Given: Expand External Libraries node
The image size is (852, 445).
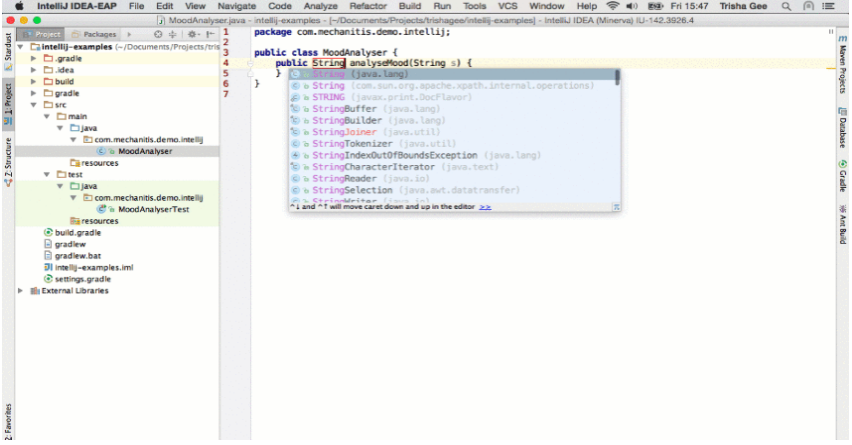Looking at the screenshot, I should 21,291.
